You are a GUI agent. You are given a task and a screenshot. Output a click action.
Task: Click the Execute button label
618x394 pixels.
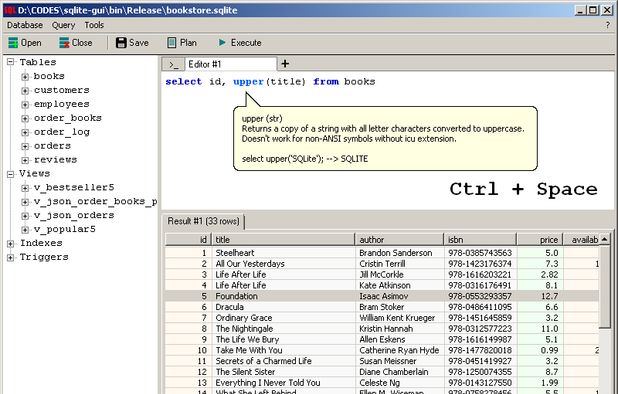point(246,43)
